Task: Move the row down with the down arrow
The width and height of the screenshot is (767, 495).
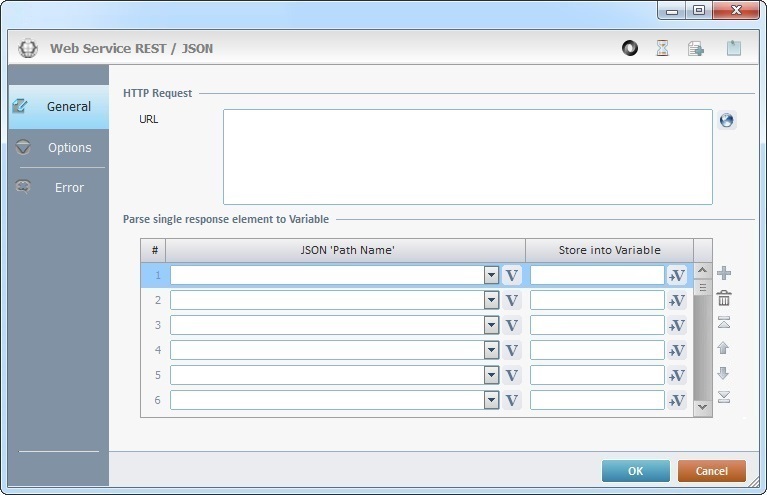Action: (724, 373)
